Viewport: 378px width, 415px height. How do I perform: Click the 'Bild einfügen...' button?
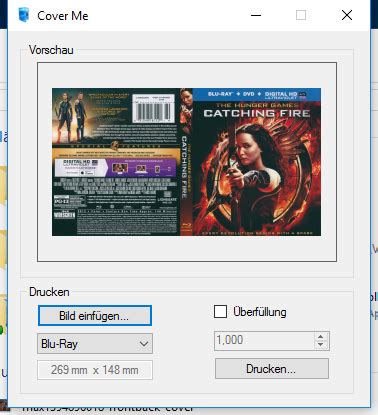click(x=95, y=315)
